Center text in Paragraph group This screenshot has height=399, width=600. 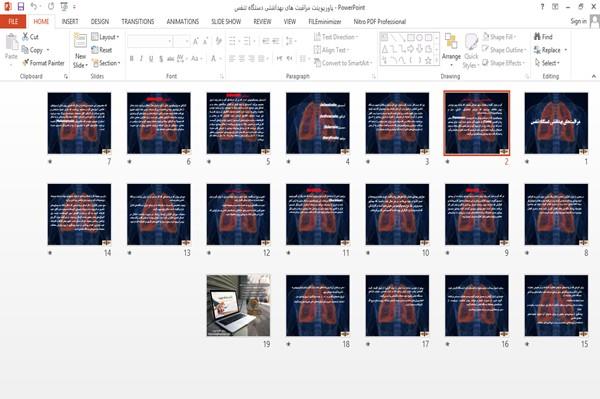(242, 59)
